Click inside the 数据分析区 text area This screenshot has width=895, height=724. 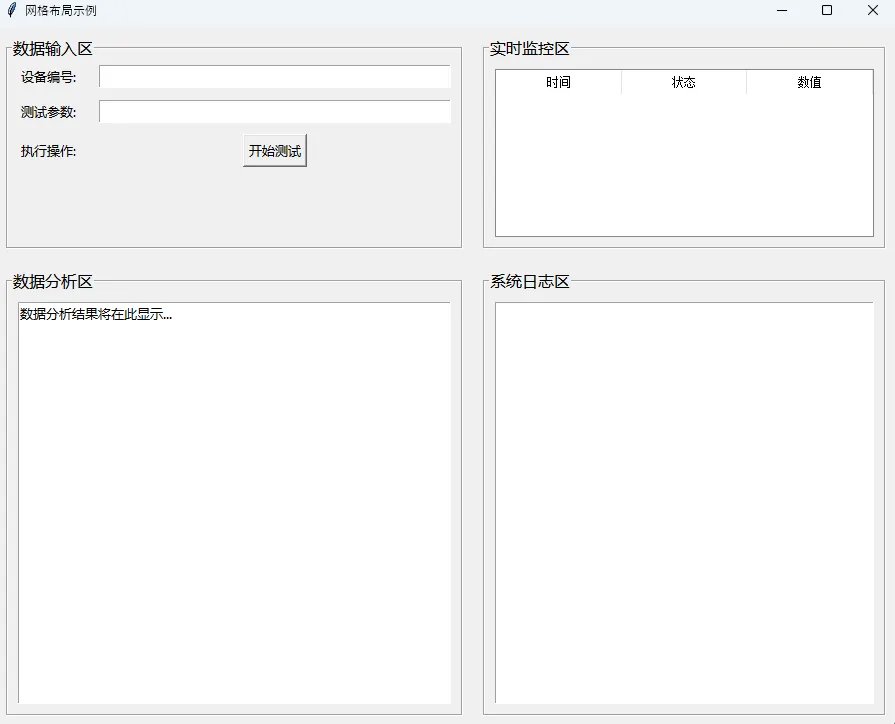click(x=234, y=502)
